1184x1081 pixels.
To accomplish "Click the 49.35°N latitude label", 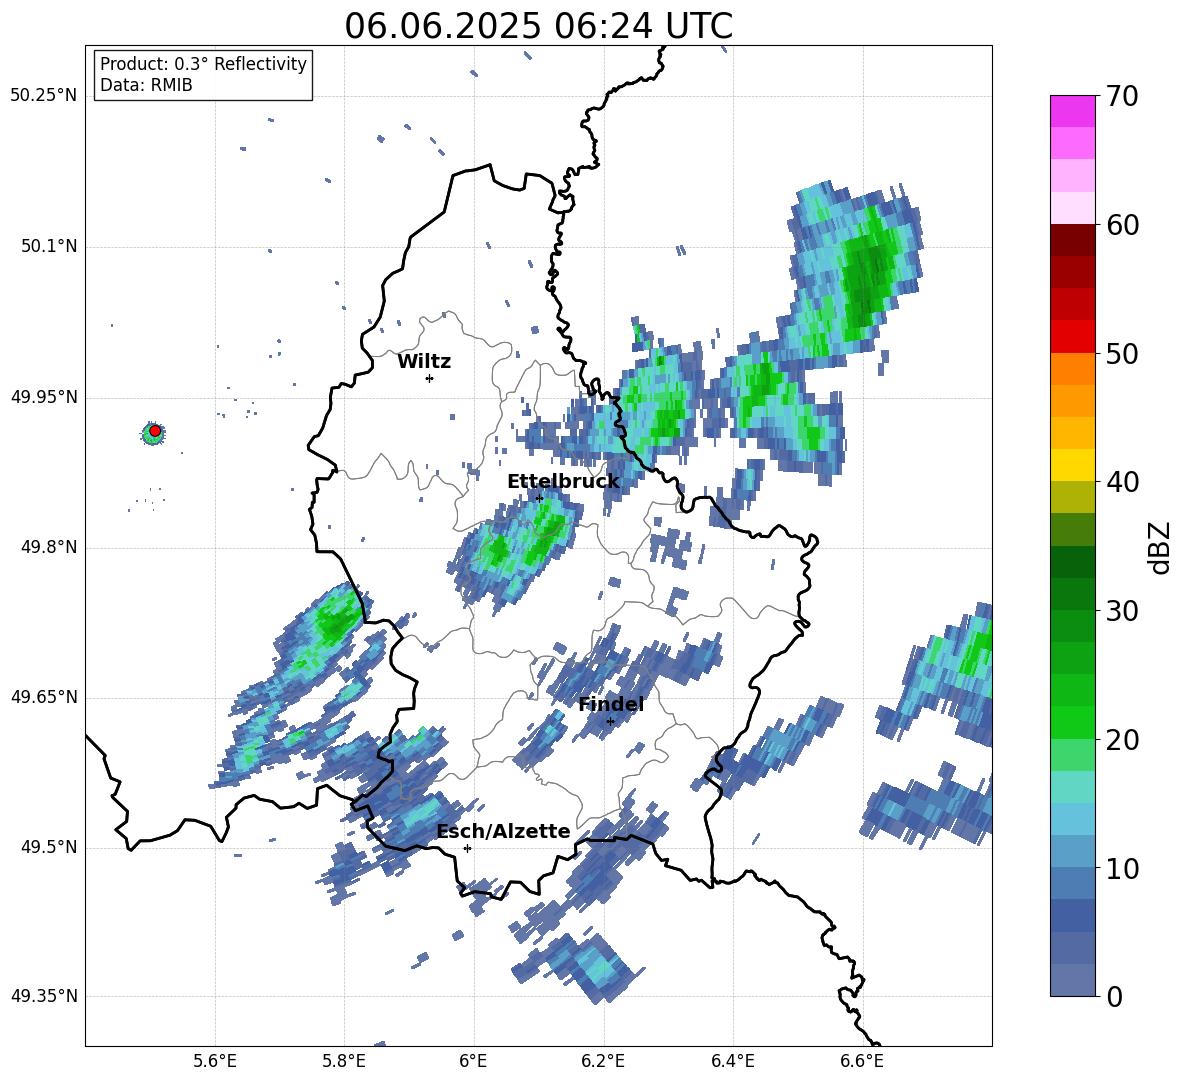I will click(x=44, y=996).
